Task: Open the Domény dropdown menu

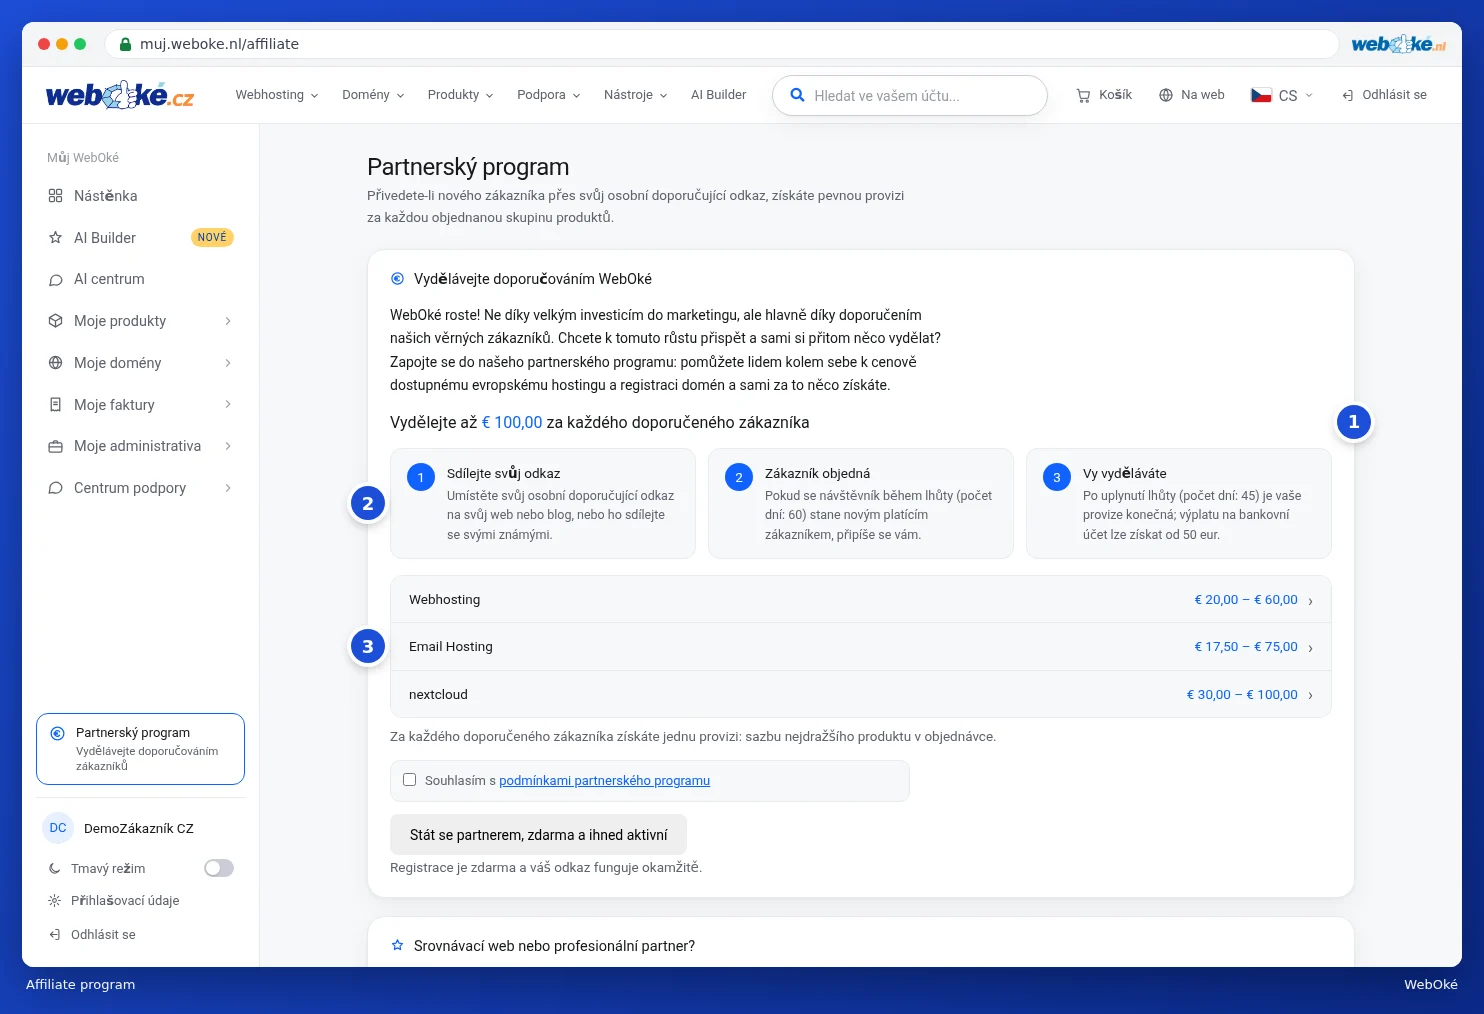Action: (x=373, y=95)
